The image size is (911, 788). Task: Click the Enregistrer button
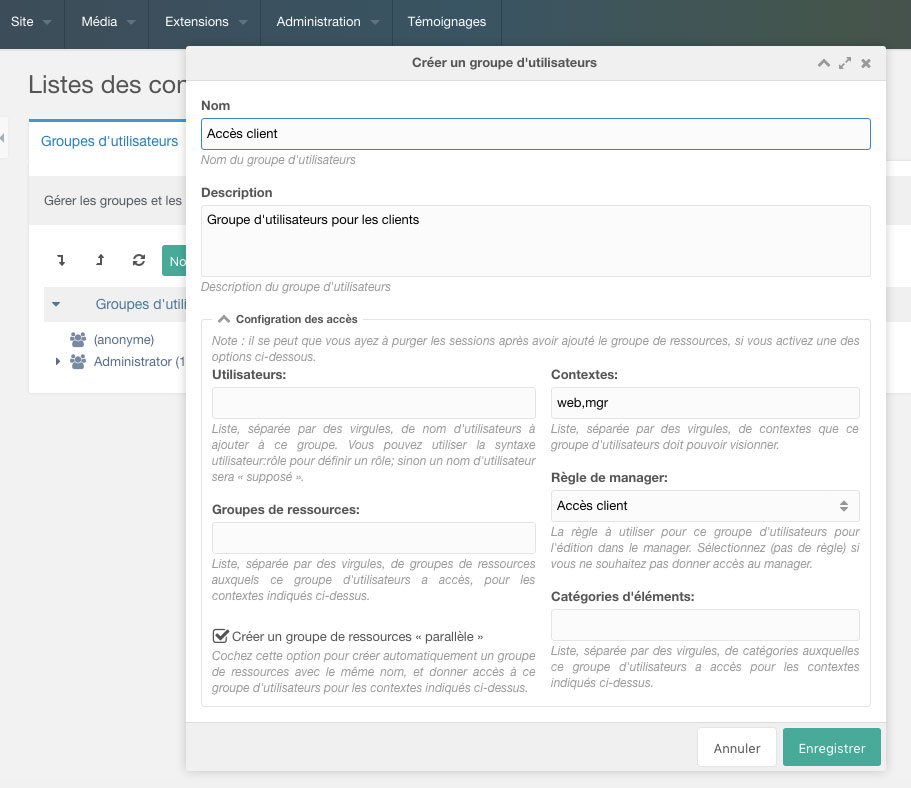(831, 748)
